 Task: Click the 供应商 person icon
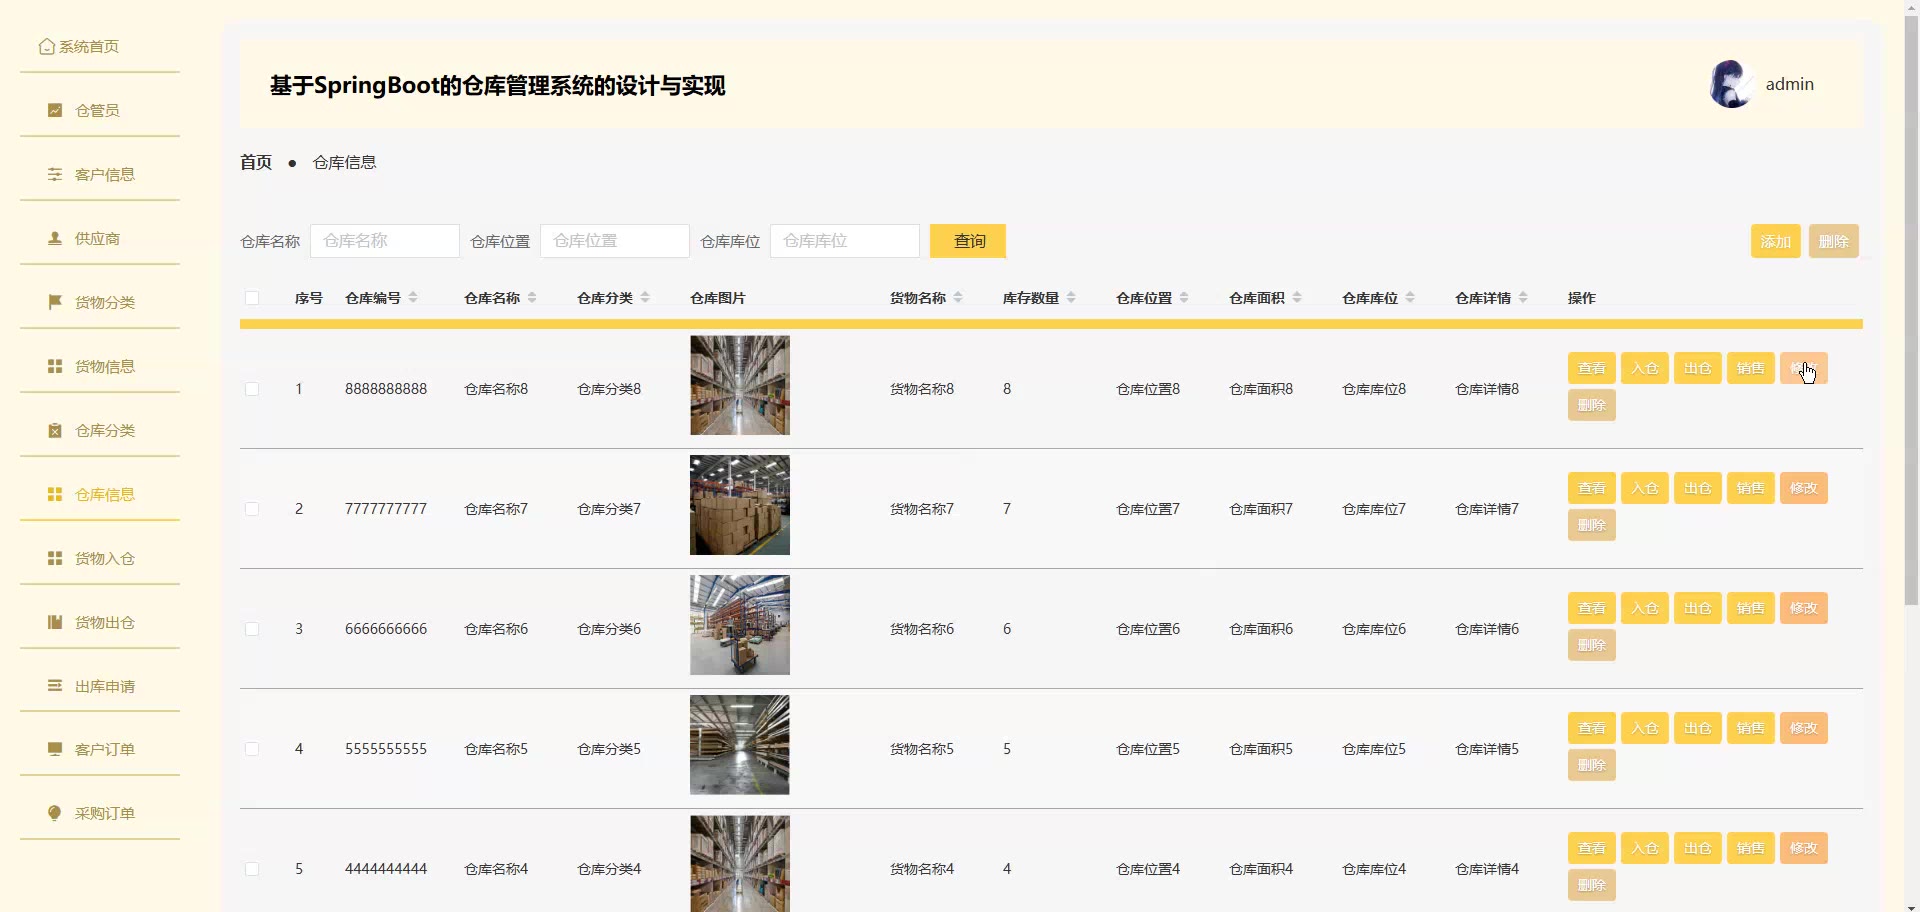click(55, 239)
